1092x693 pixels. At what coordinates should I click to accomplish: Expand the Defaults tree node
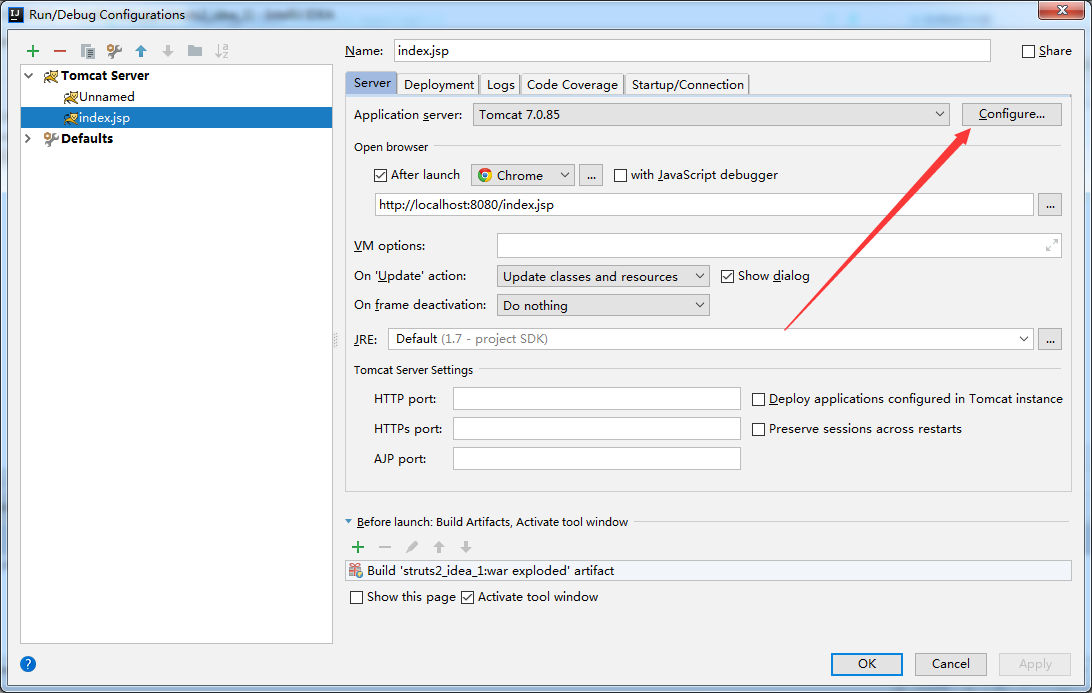point(29,139)
